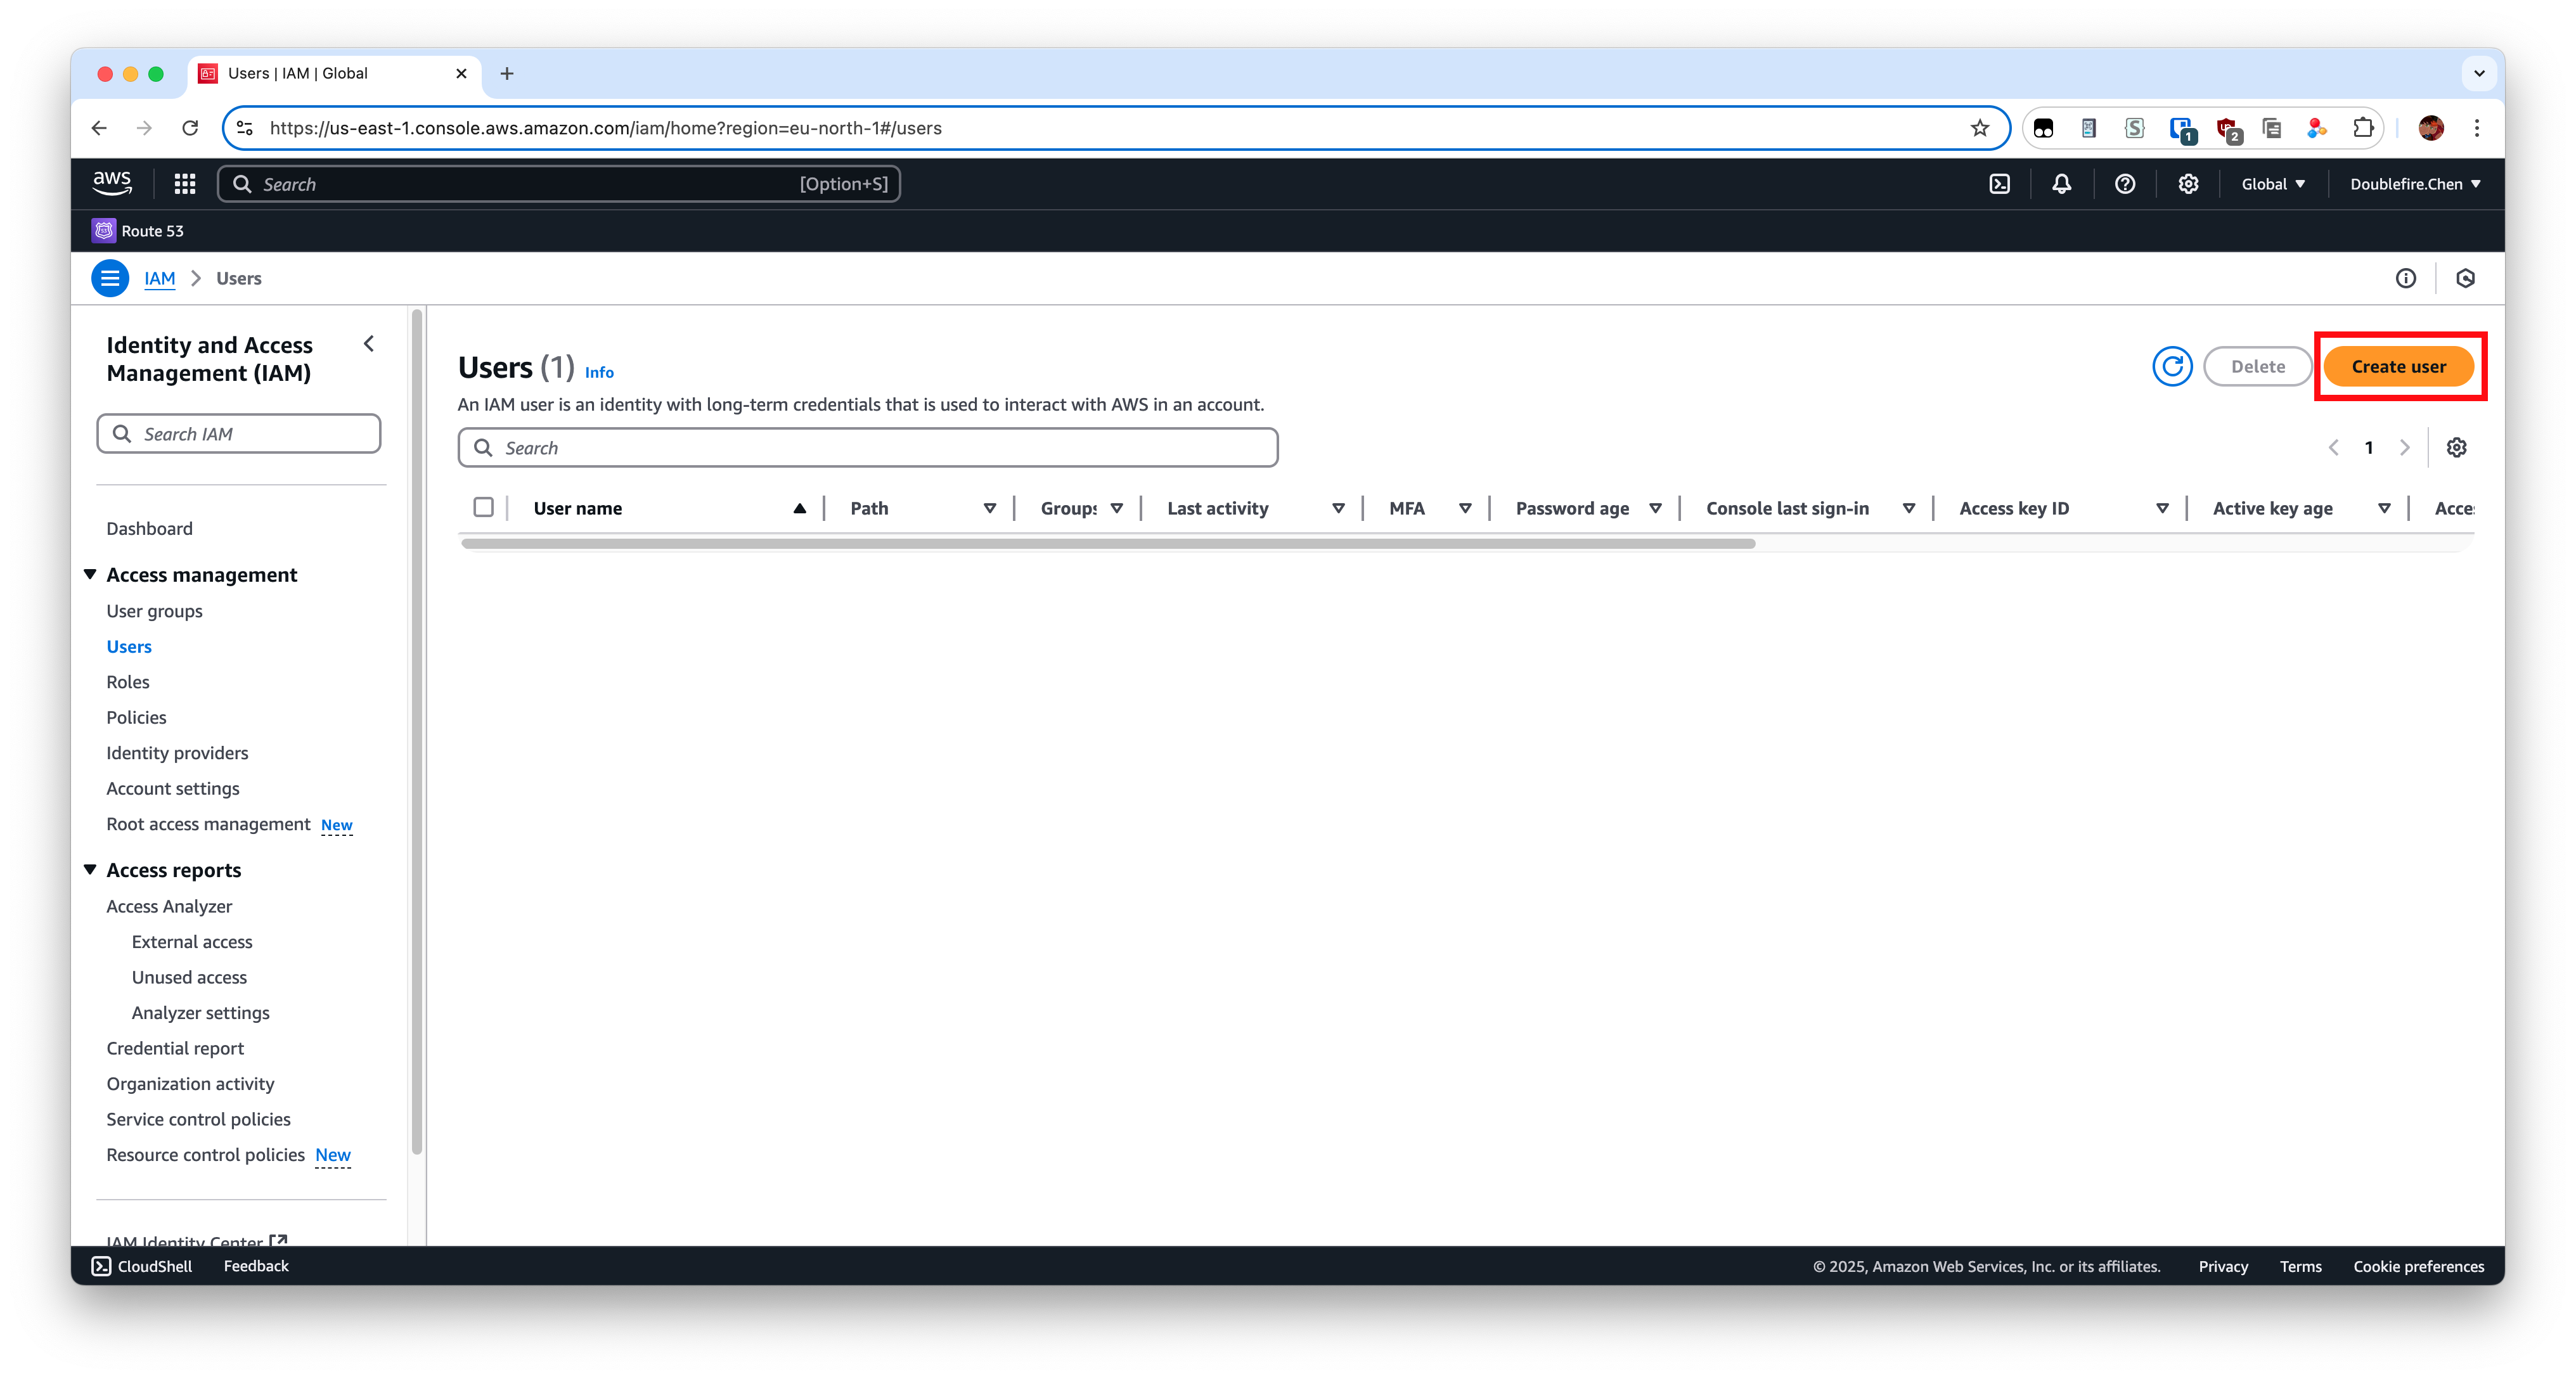View site information icon in address bar

click(x=244, y=128)
